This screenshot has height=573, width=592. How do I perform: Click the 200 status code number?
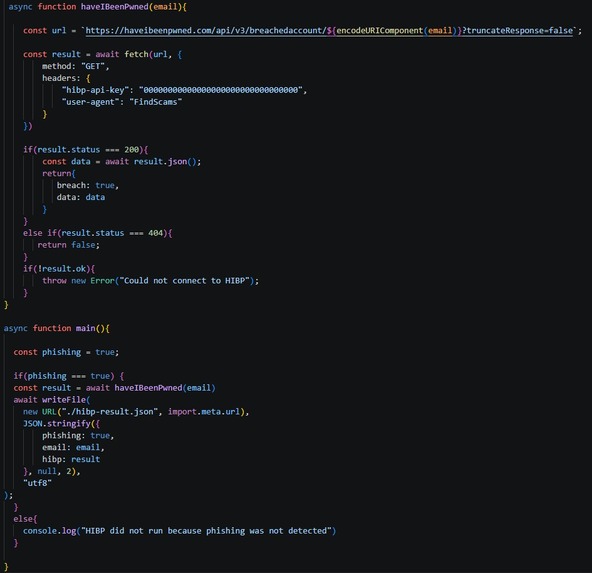(x=131, y=150)
